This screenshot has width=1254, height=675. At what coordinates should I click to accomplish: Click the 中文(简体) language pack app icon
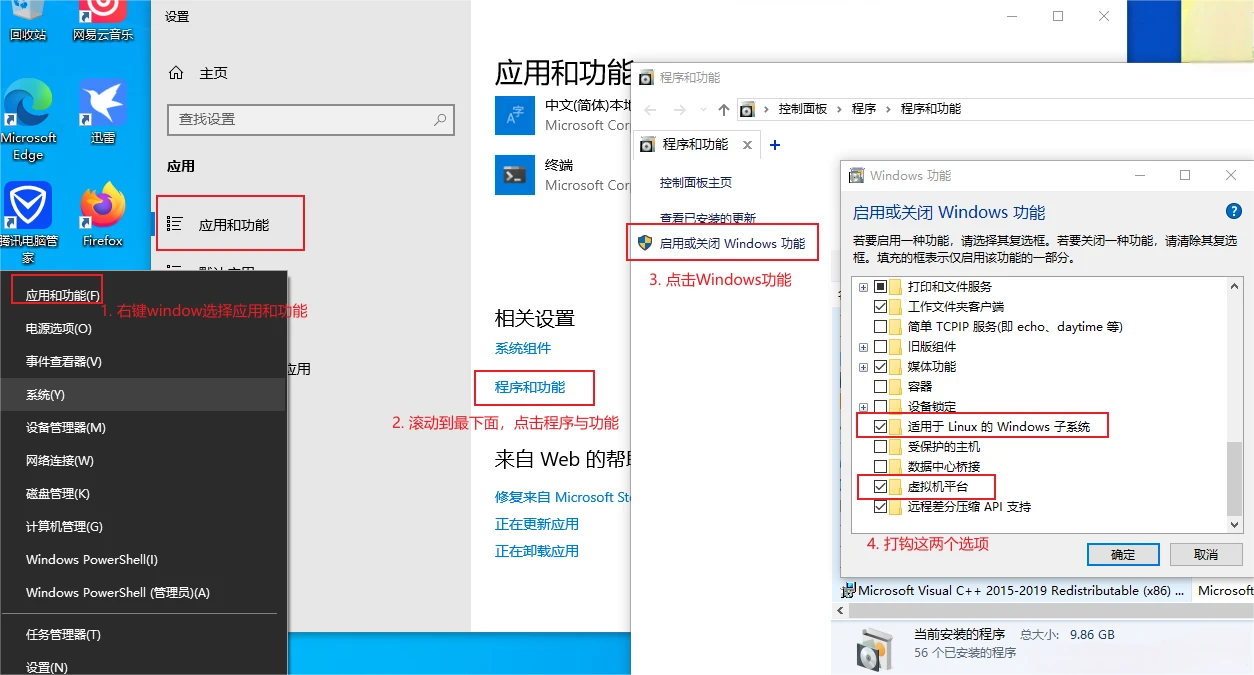coord(515,115)
